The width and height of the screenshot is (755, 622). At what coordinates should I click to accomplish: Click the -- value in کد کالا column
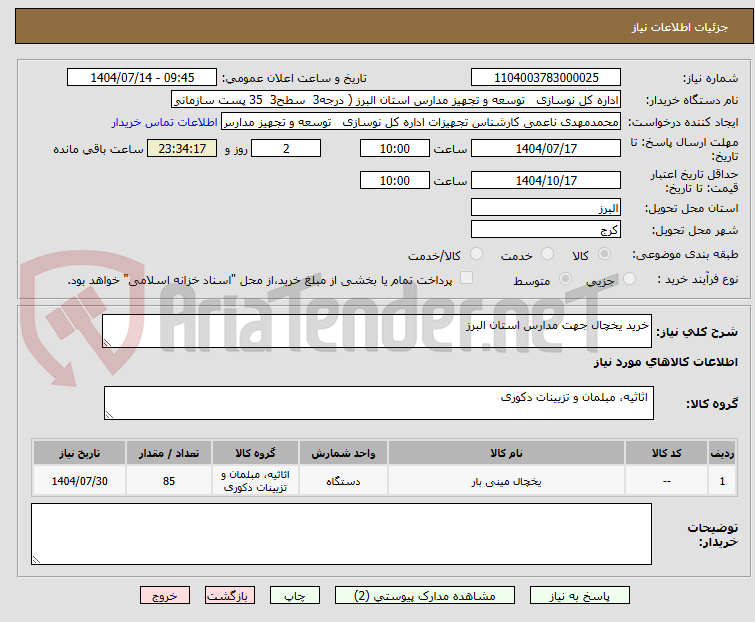[666, 481]
